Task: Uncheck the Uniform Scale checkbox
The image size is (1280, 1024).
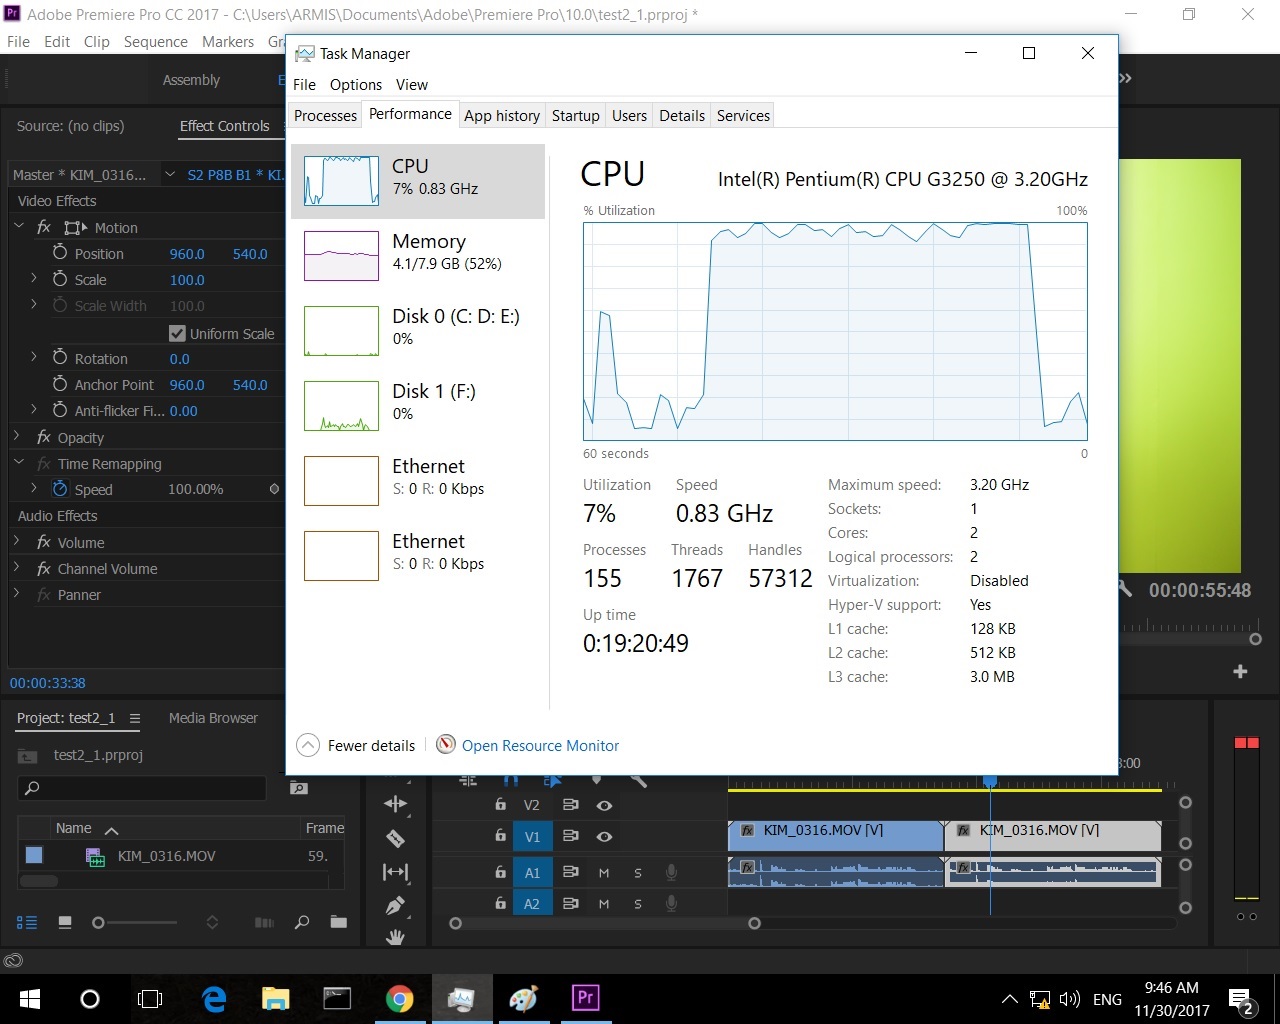Action: [177, 333]
